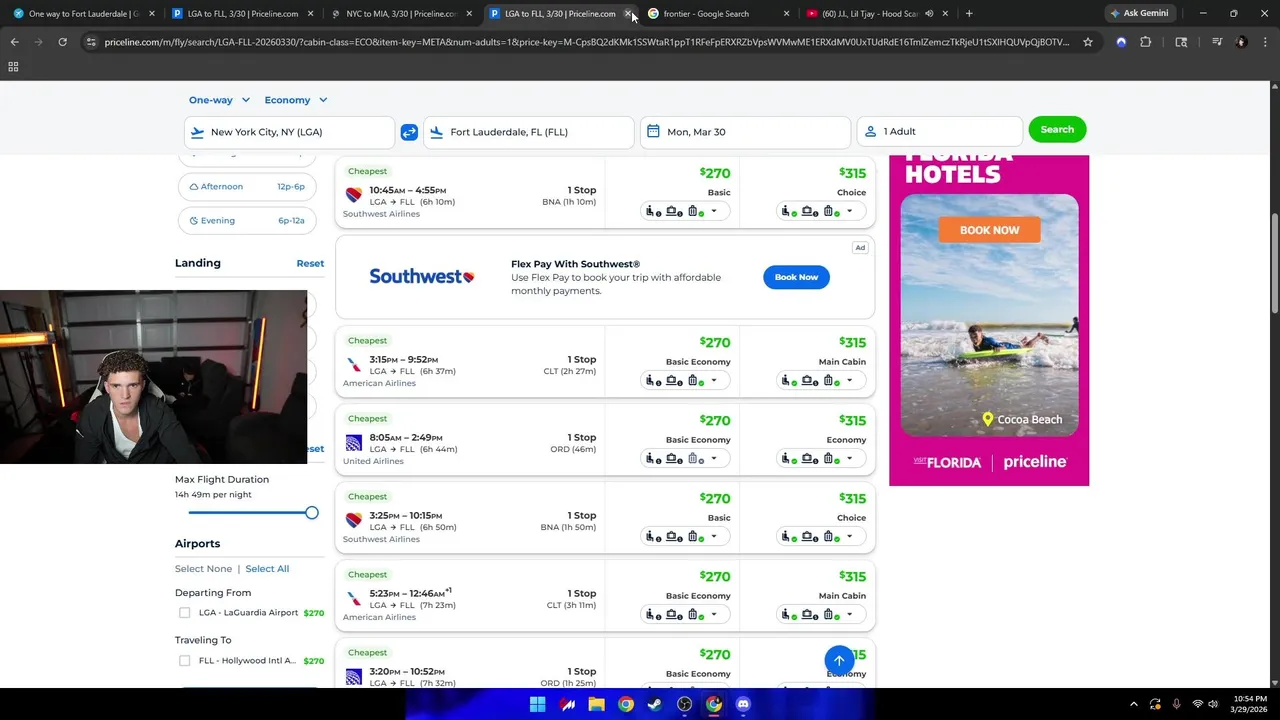Toggle the Afternoon 12p-6p takeoff filter
The height and width of the screenshot is (720, 1280).
(x=247, y=187)
